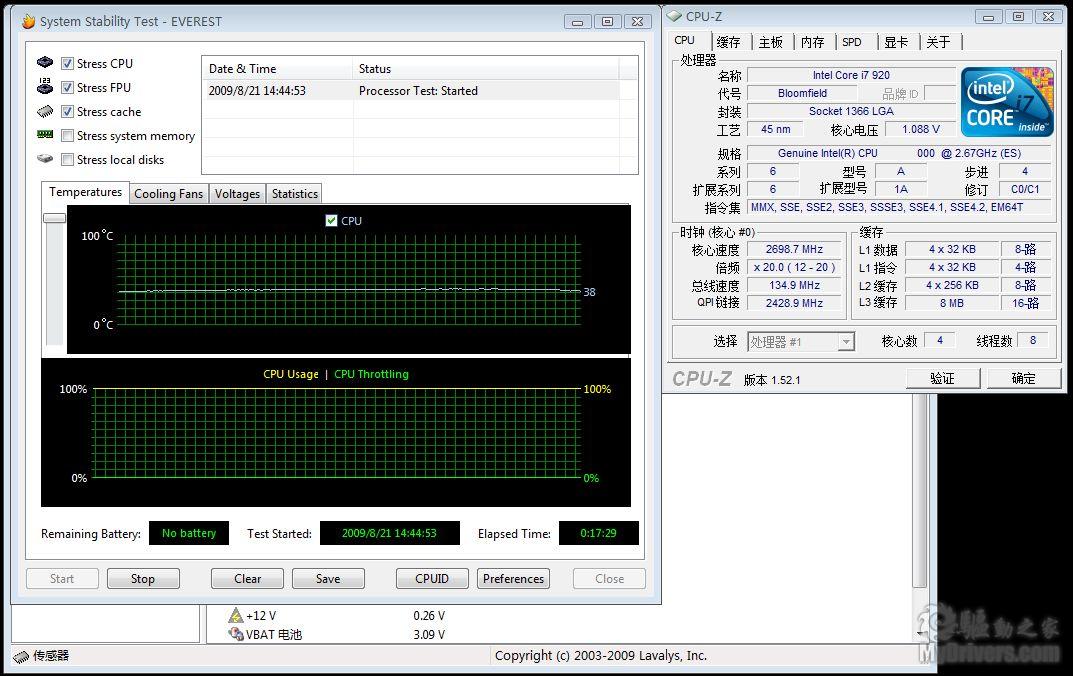Select the Stress CPU processor icon

(44, 62)
